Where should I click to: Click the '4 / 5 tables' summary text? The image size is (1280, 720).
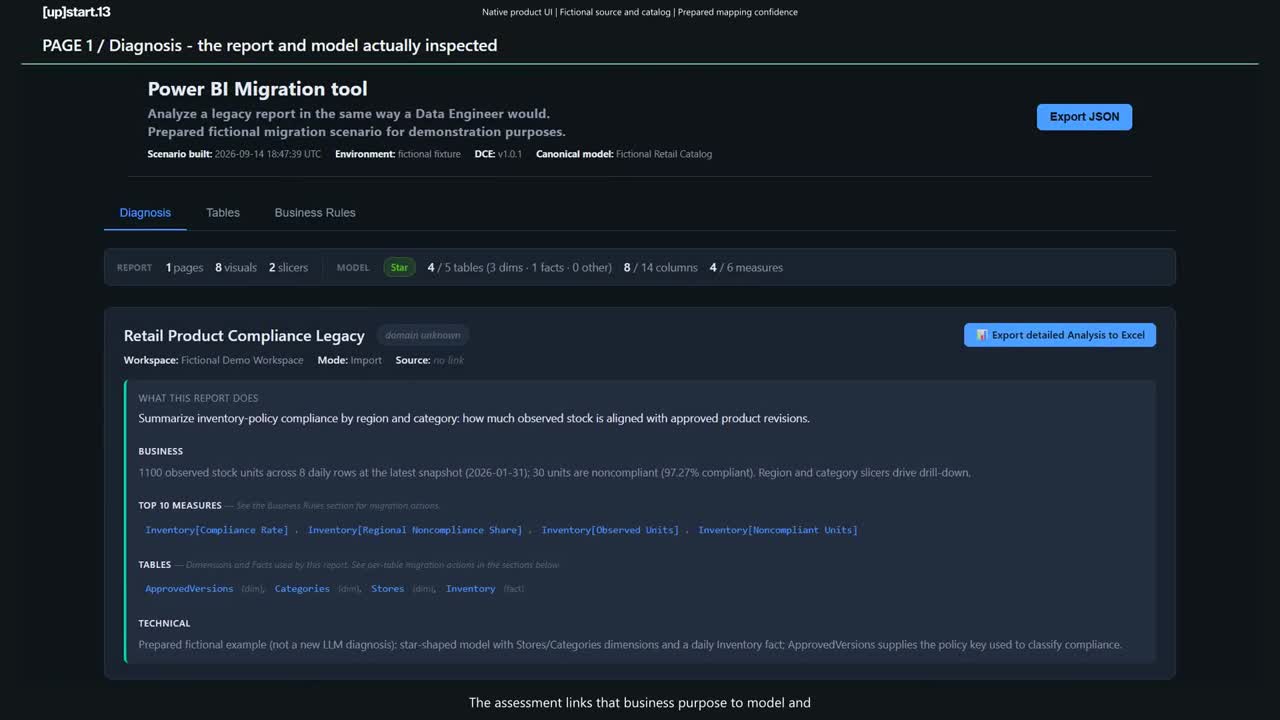click(520, 268)
